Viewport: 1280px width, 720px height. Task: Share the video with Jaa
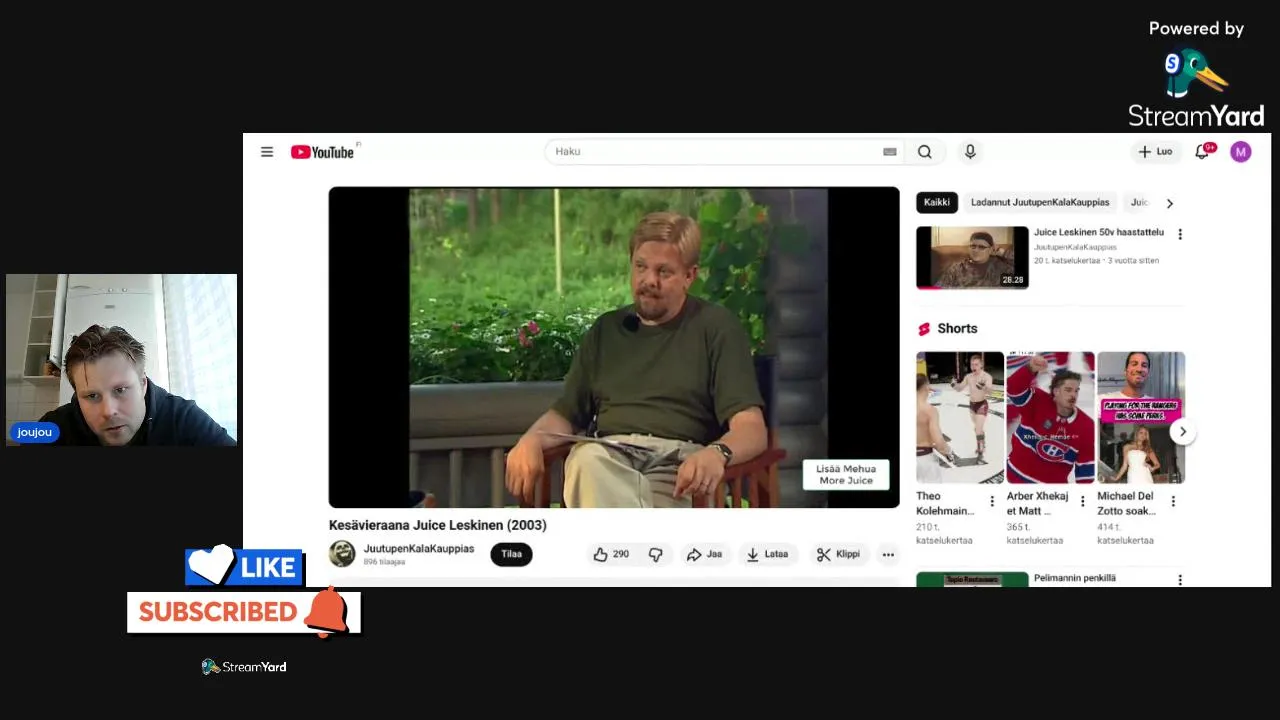pos(704,554)
